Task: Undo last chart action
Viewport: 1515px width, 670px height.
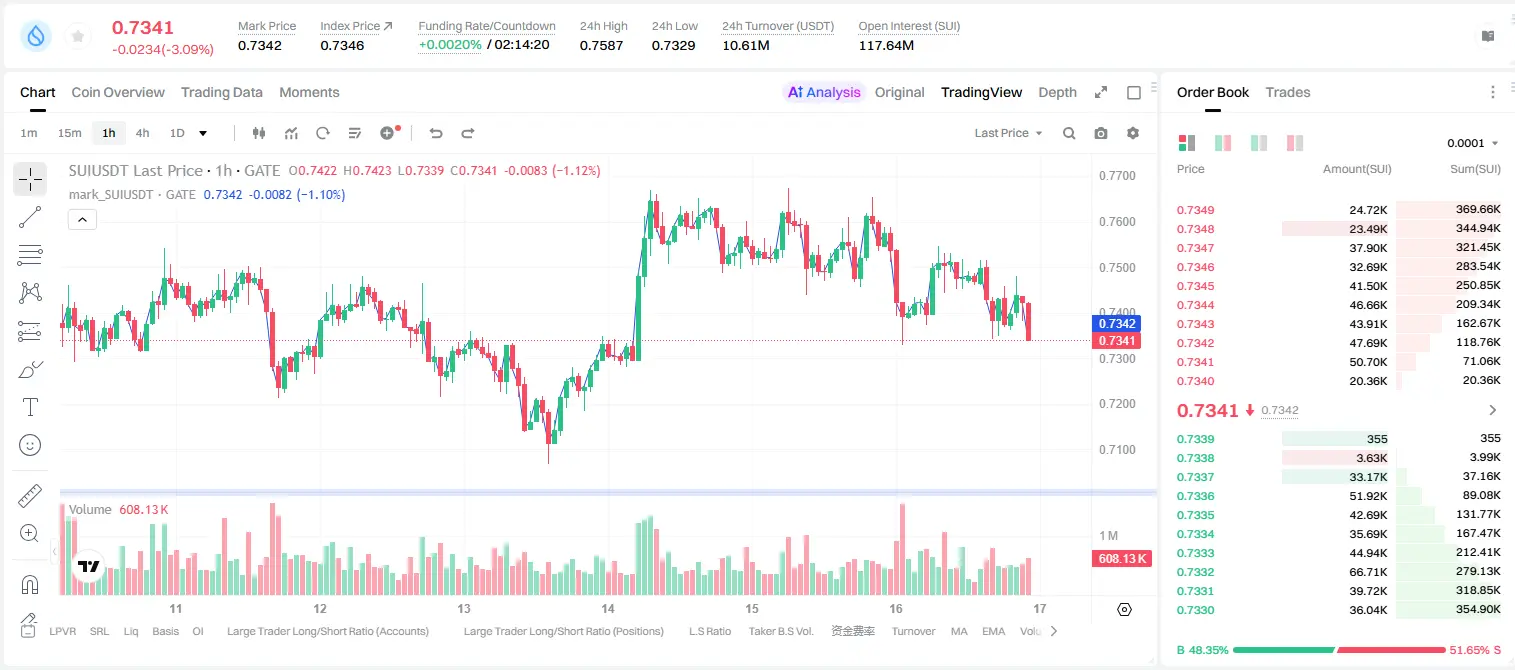Action: (436, 133)
